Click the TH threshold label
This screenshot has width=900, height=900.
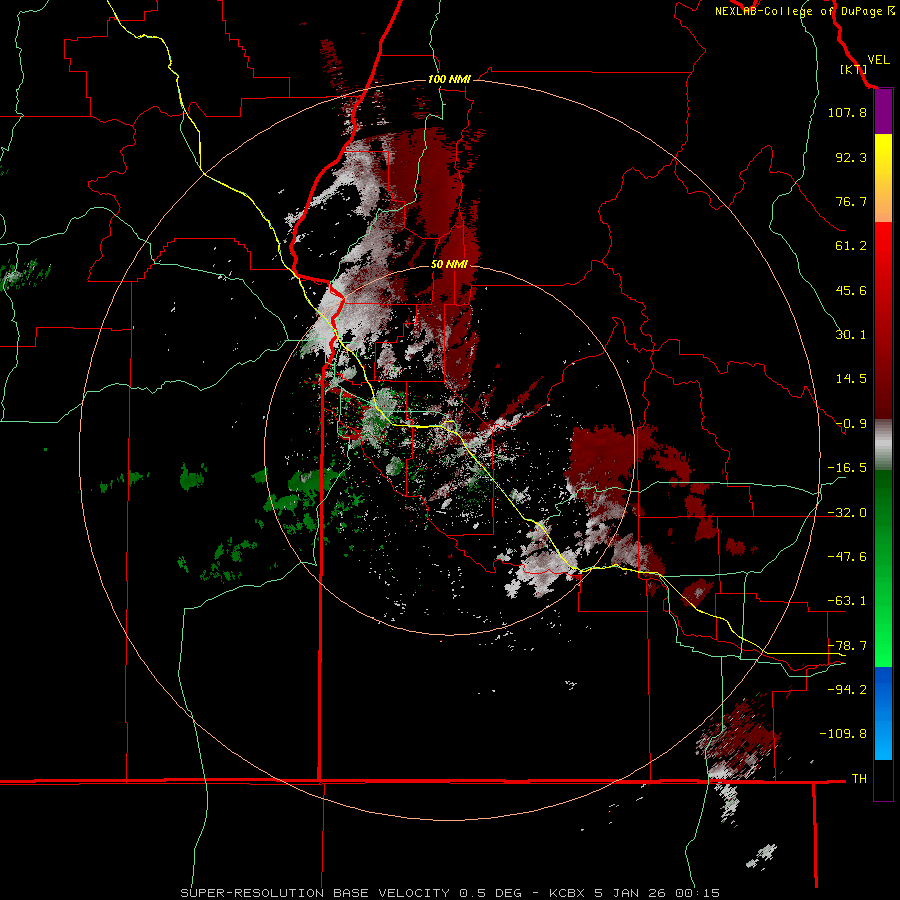point(859,779)
